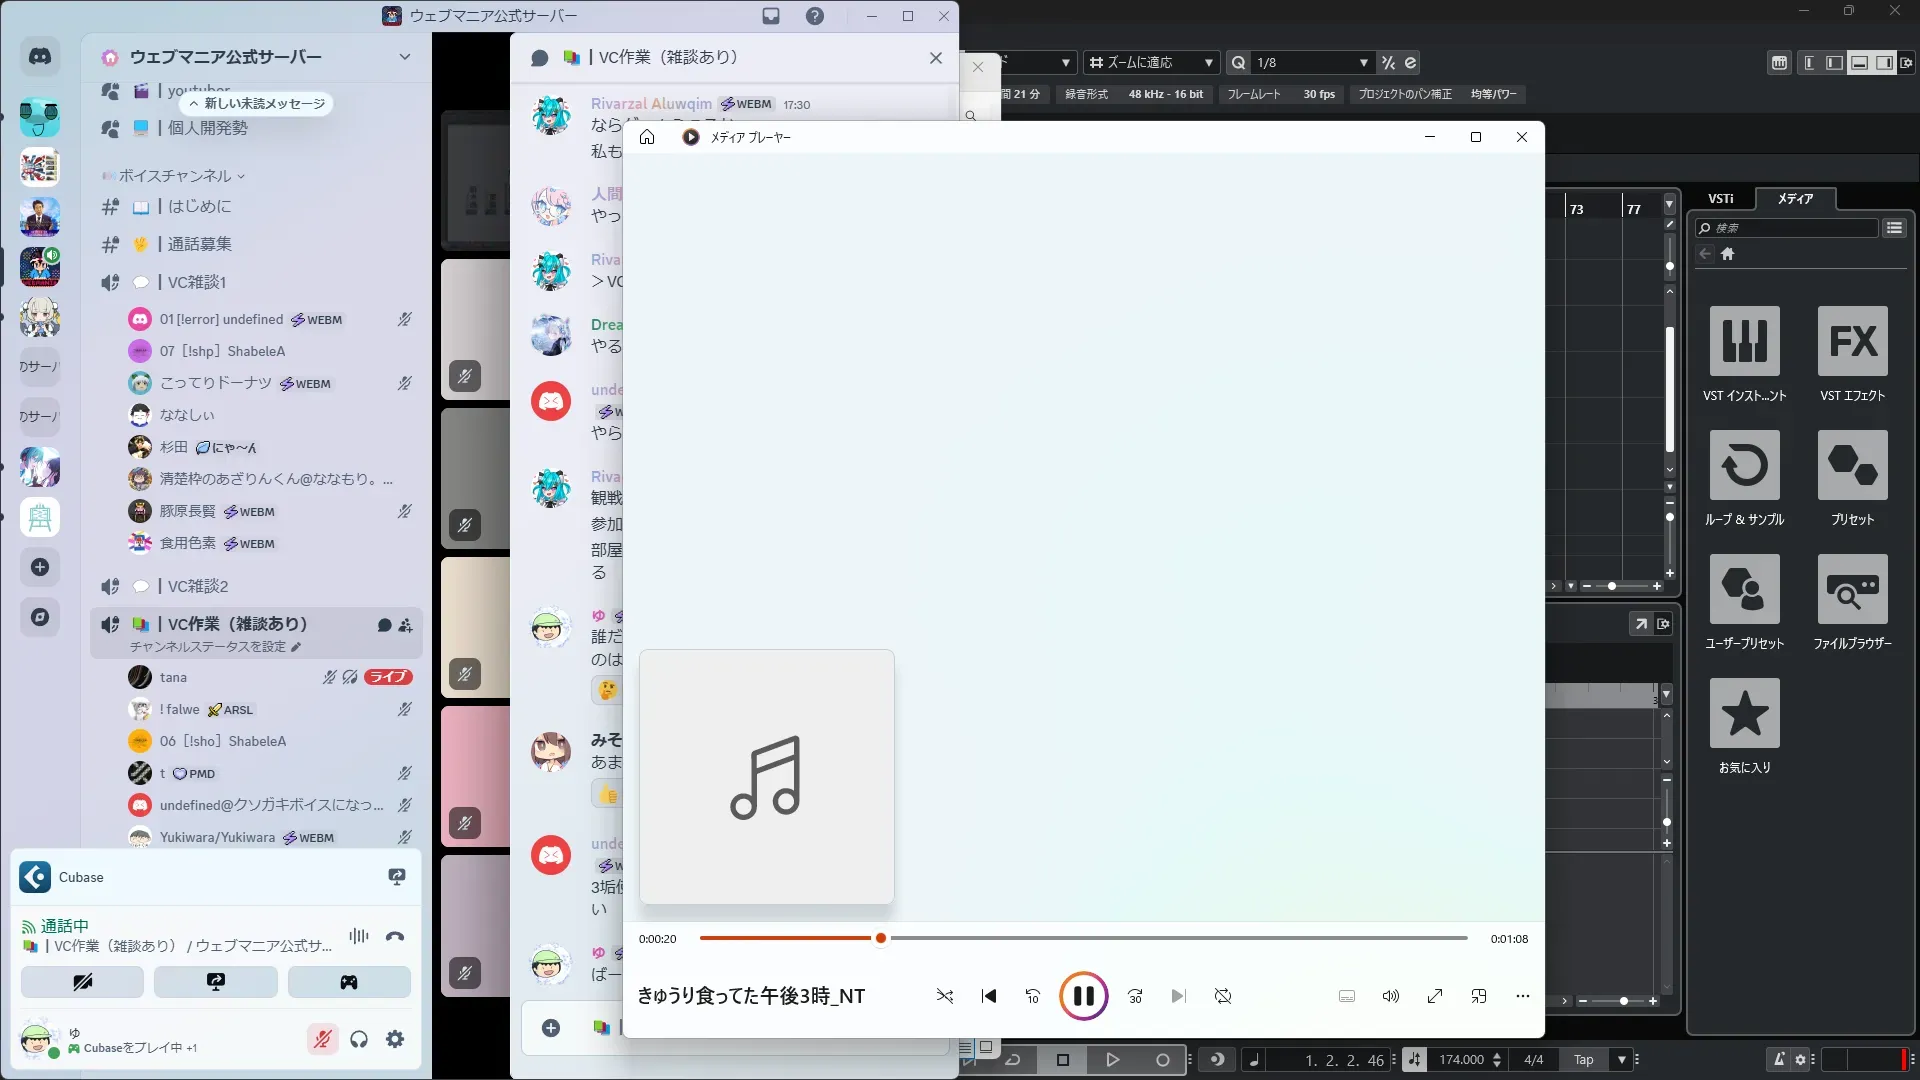Open Discord user settings gear
This screenshot has height=1080, width=1920.
click(x=395, y=1040)
